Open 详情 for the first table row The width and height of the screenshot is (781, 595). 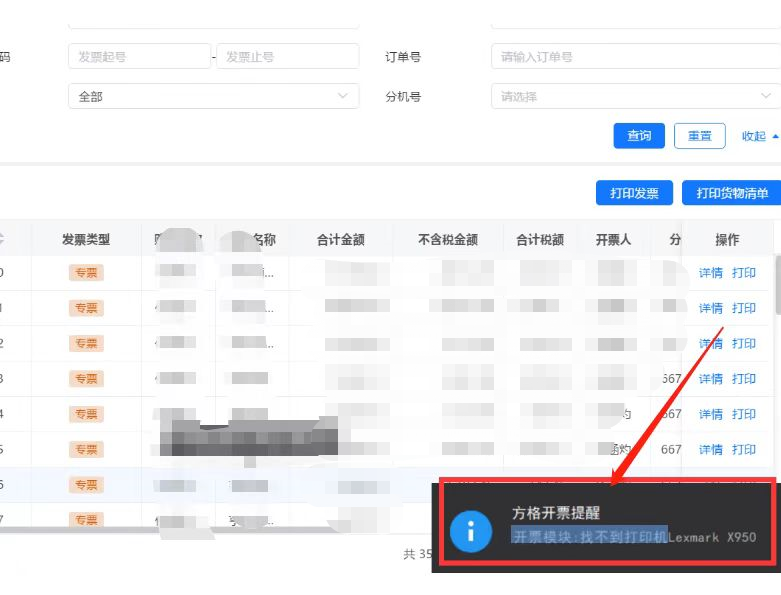pyautogui.click(x=710, y=273)
